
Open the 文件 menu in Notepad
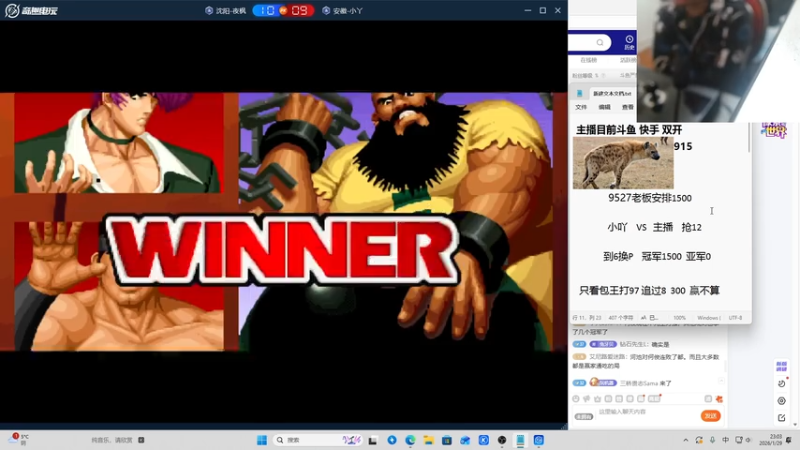coord(581,107)
